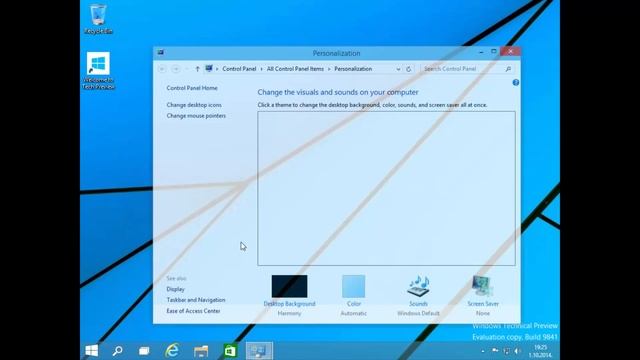Open the Screen Saver icon

(483, 286)
